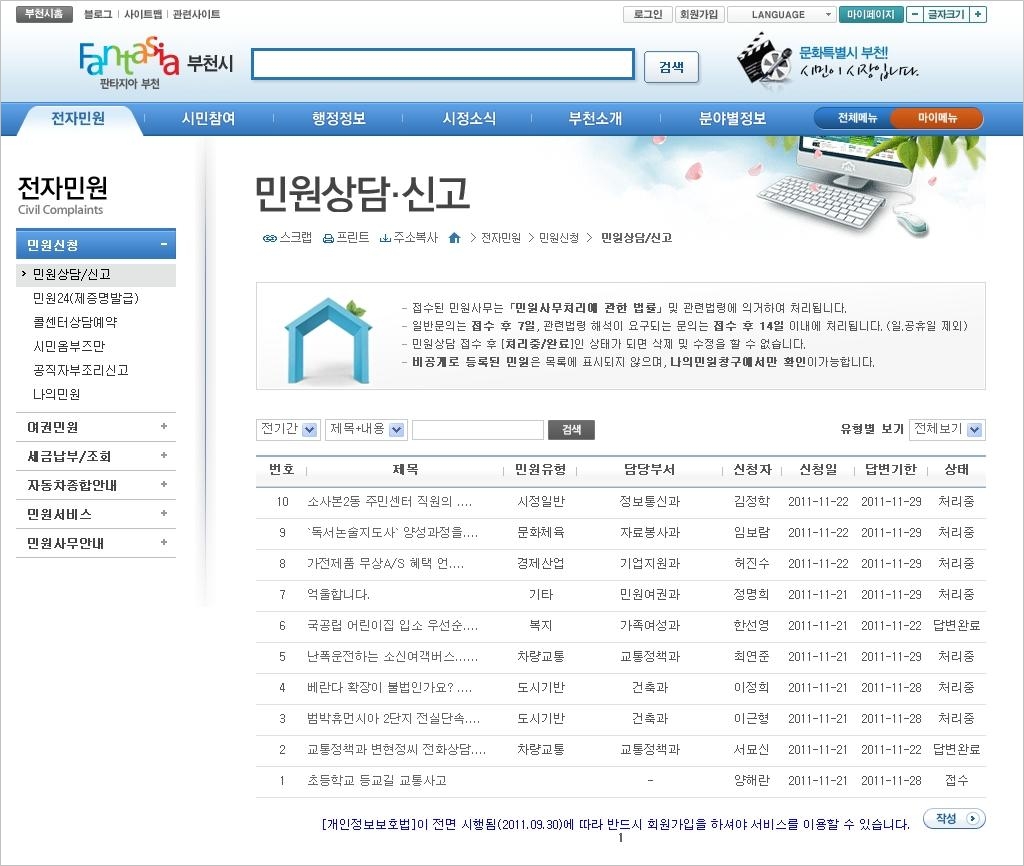Screen dimensions: 1024x866
Task: Click the 스크랩 scrap icon
Action: [269, 238]
